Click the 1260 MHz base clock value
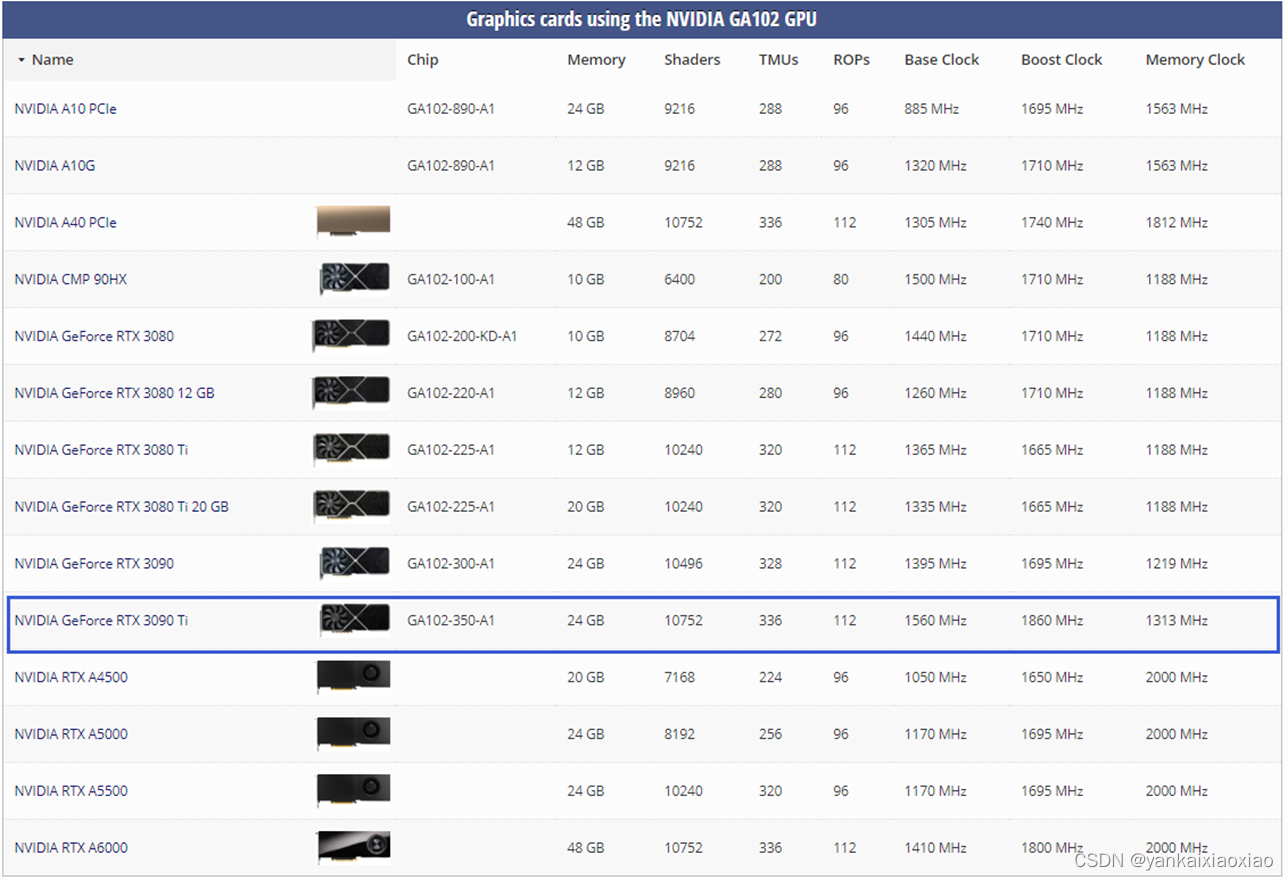This screenshot has height=880, width=1288. pos(935,394)
